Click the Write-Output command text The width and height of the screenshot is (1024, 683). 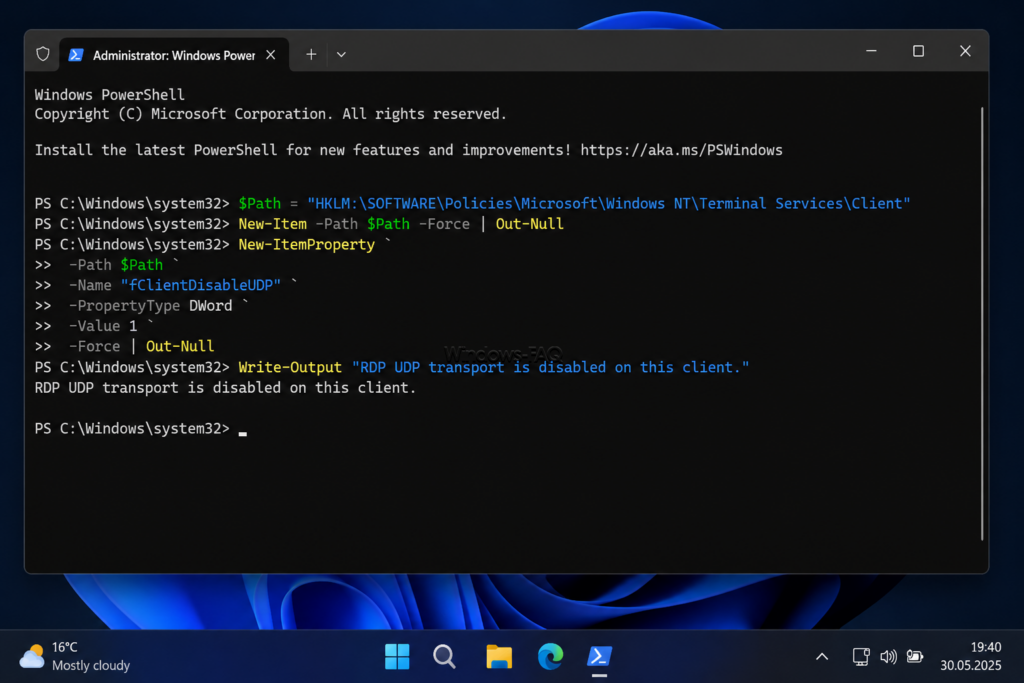point(290,368)
